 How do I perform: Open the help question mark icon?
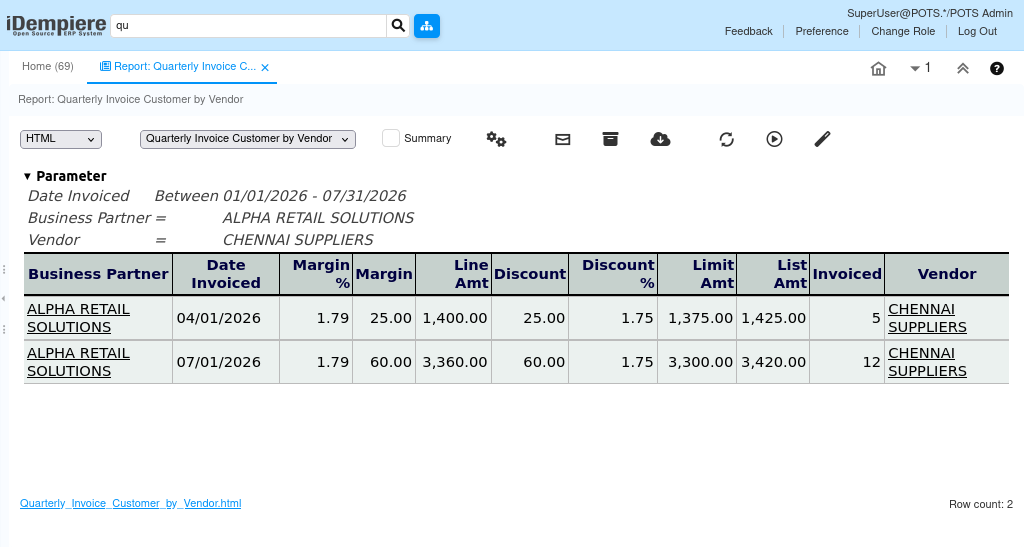997,69
